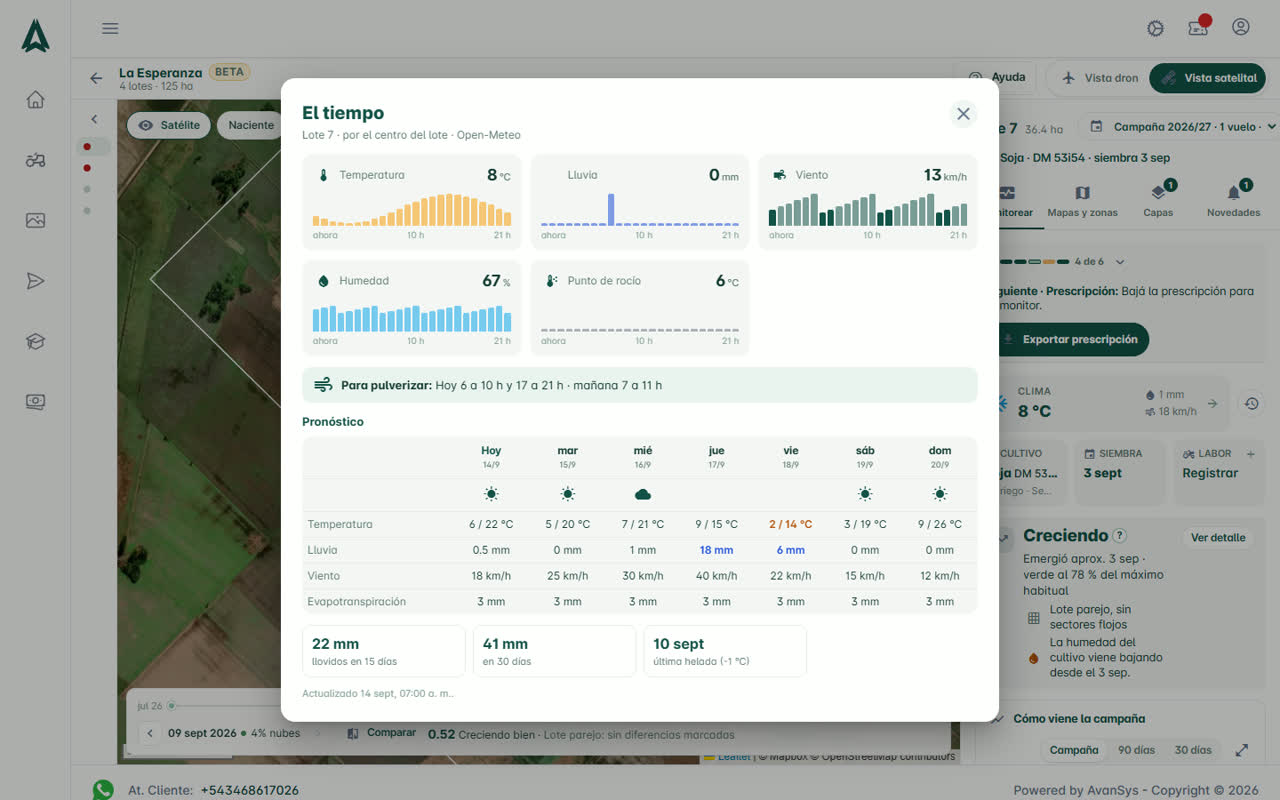Screen dimensions: 1280x800
Task: Click the timeline slider handle at jul 26
Action: tap(171, 706)
